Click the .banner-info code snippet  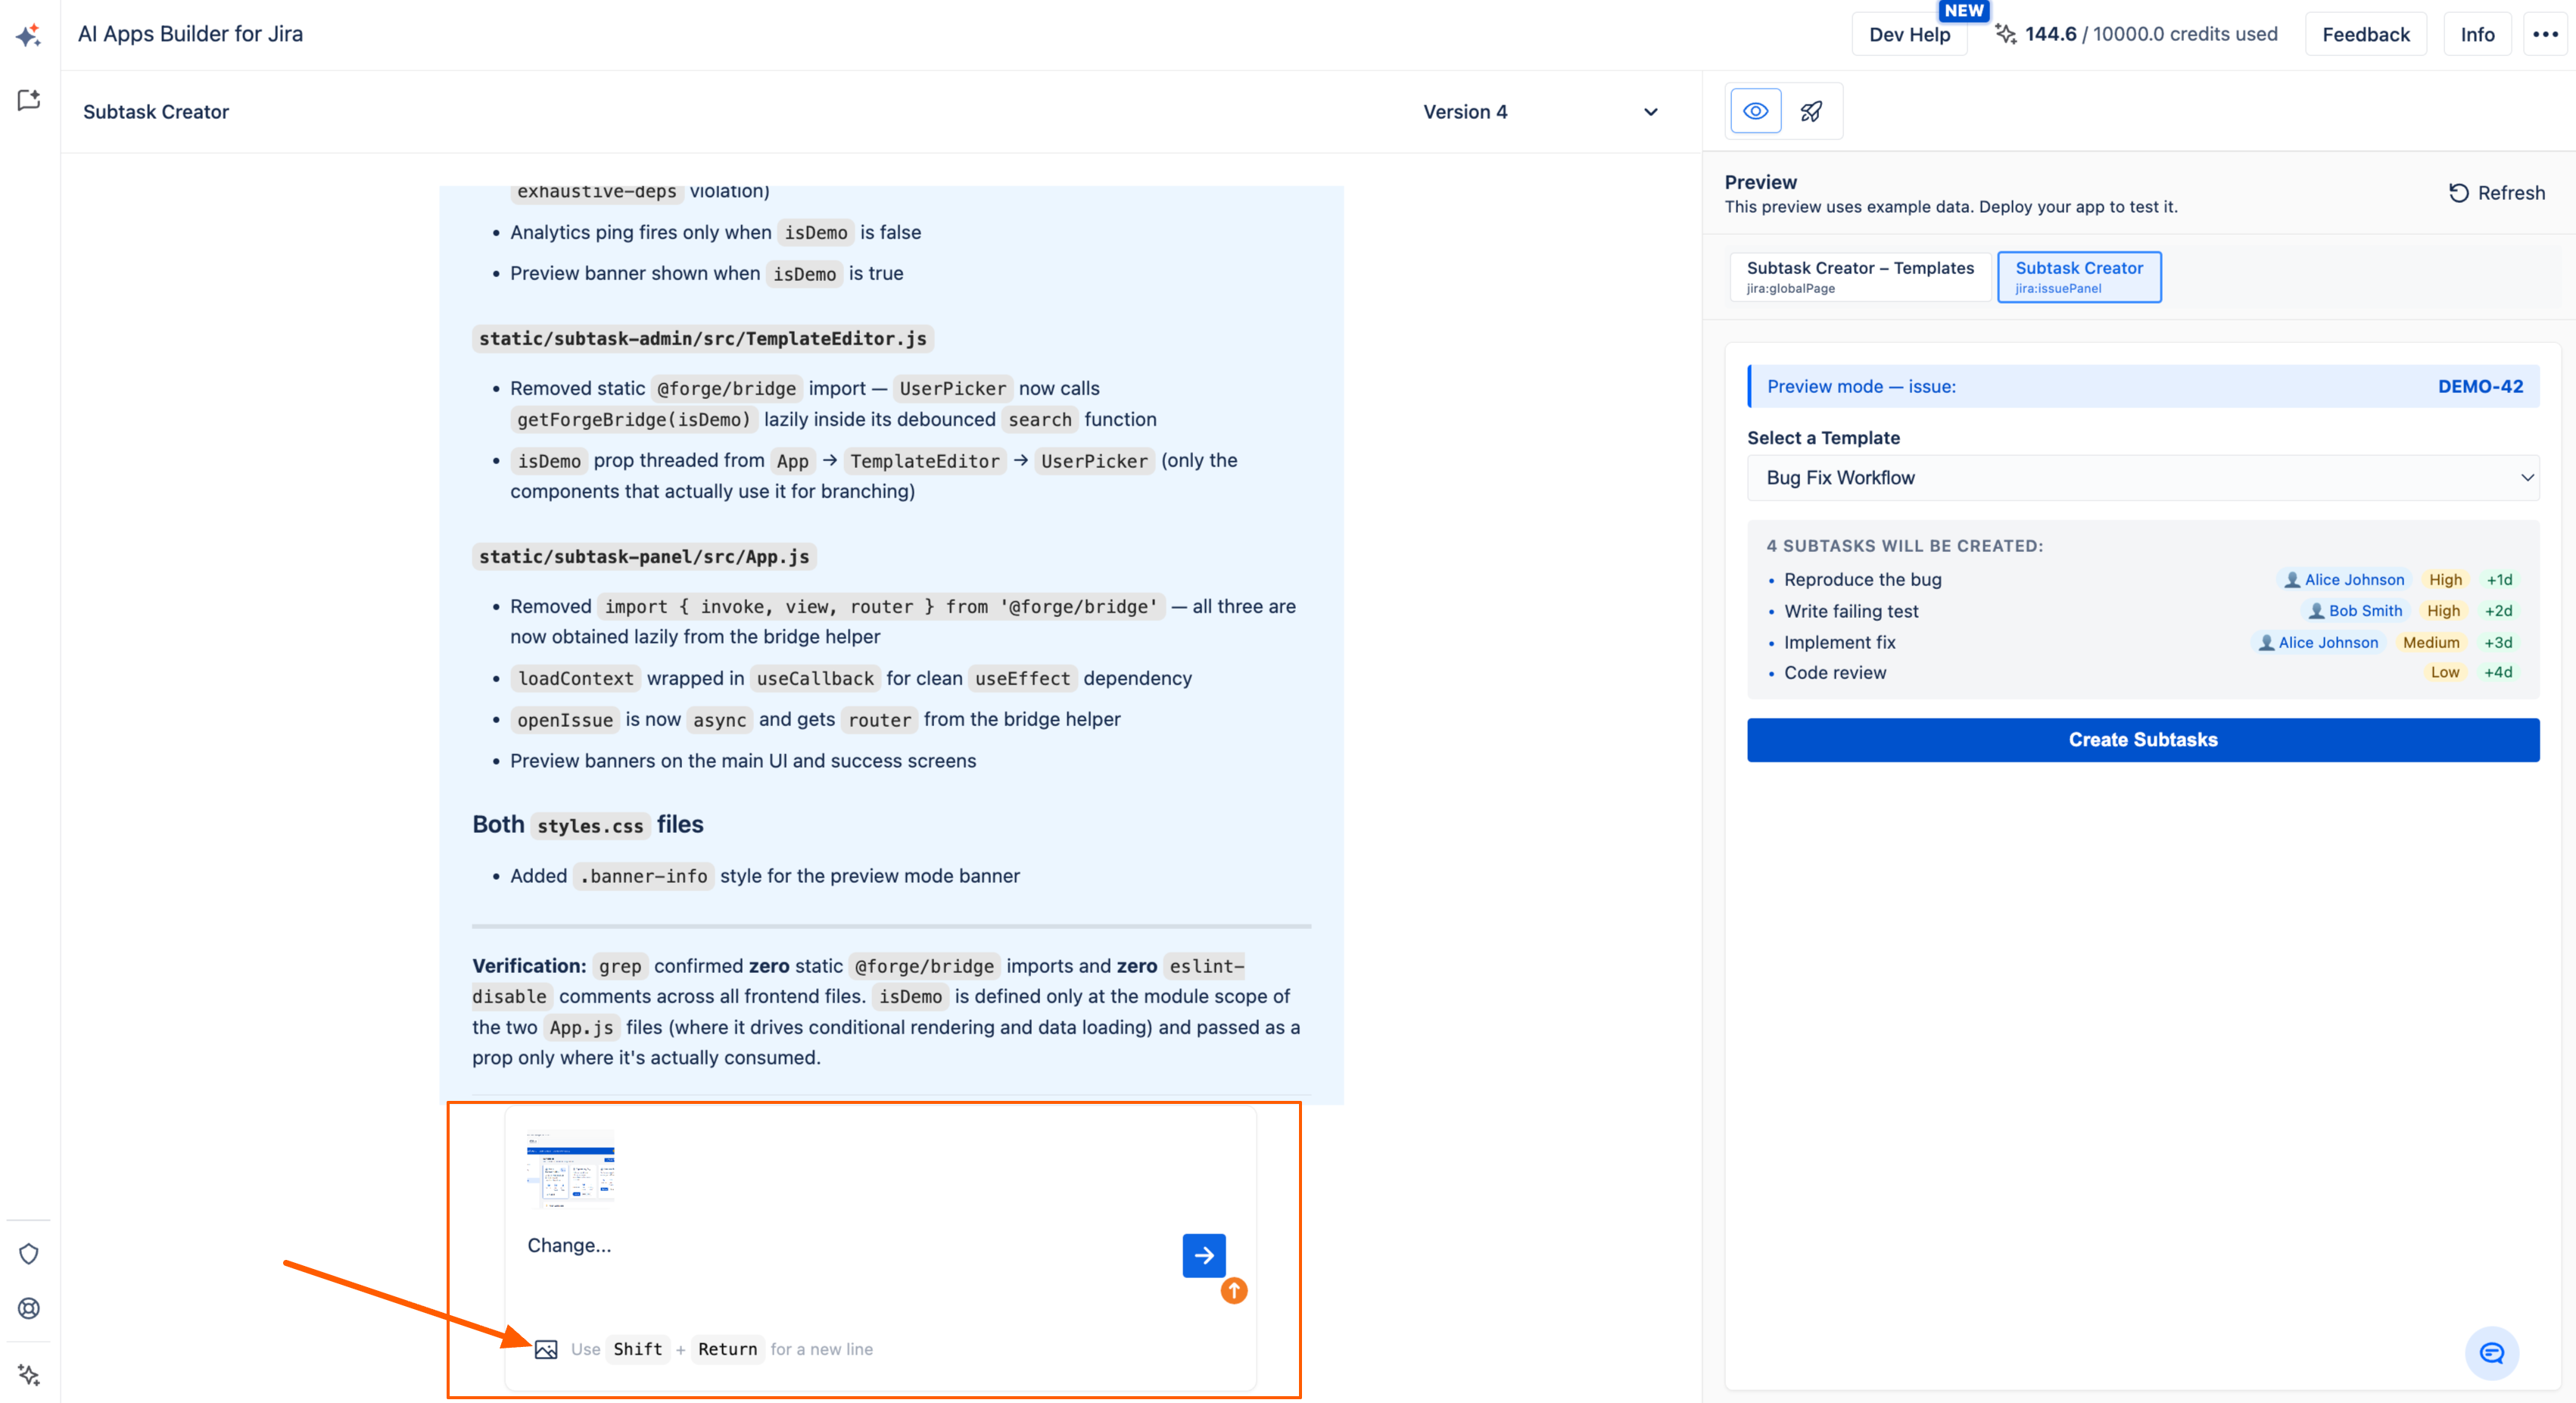point(644,877)
